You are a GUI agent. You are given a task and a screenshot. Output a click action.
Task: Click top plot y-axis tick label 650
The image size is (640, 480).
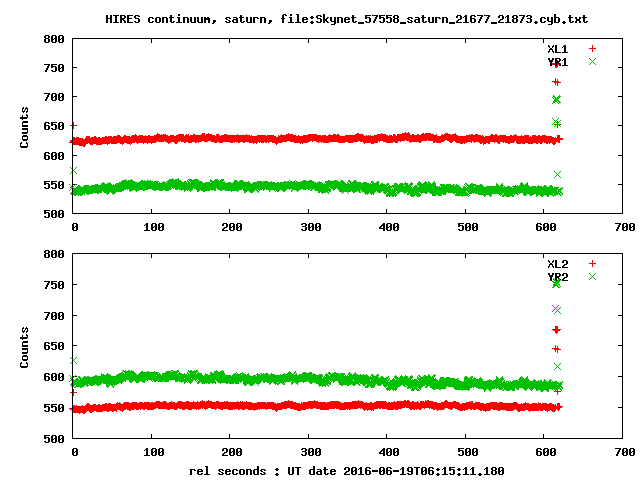pyautogui.click(x=54, y=126)
